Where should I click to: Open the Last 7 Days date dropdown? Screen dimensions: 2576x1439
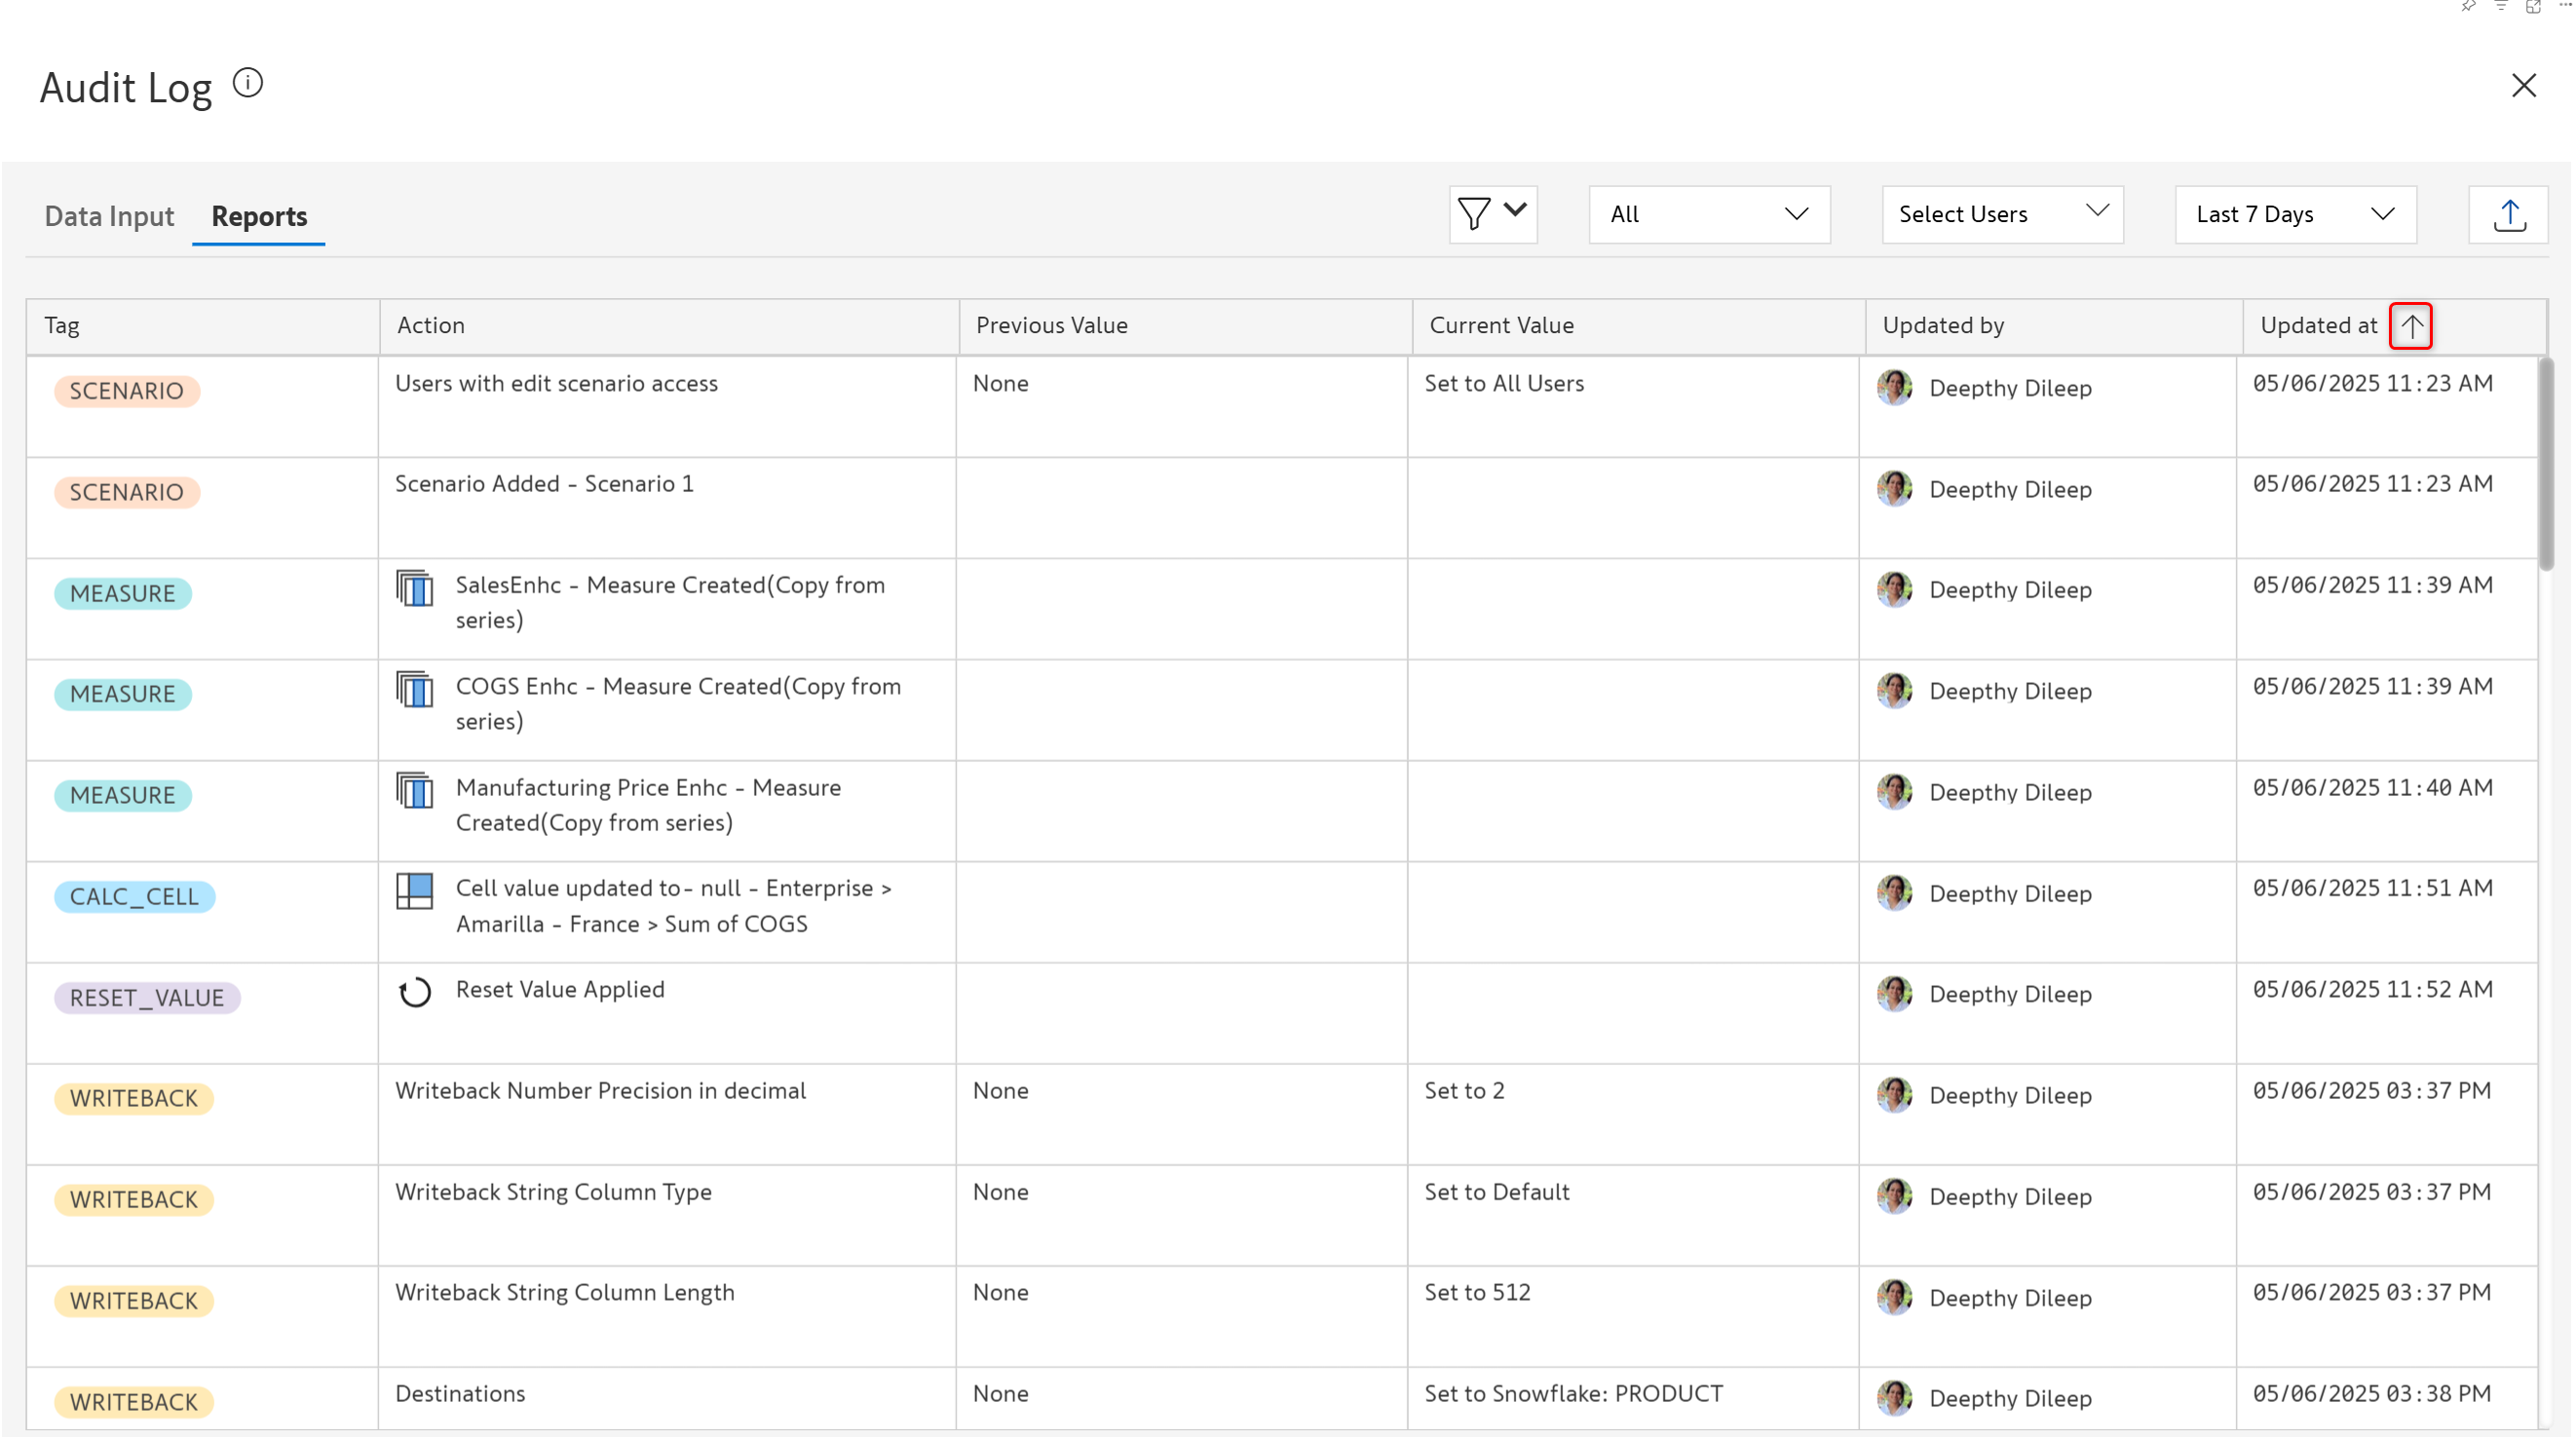click(2295, 215)
